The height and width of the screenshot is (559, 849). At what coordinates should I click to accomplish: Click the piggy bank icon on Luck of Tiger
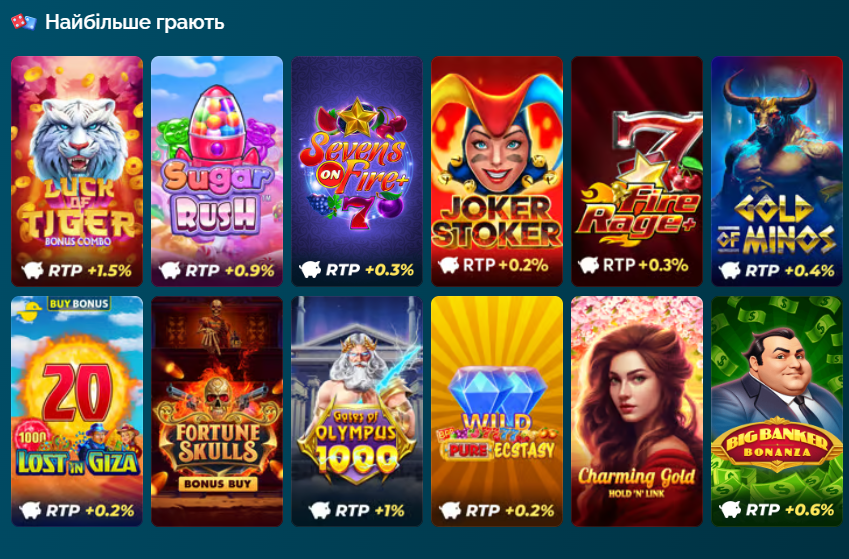(32, 270)
